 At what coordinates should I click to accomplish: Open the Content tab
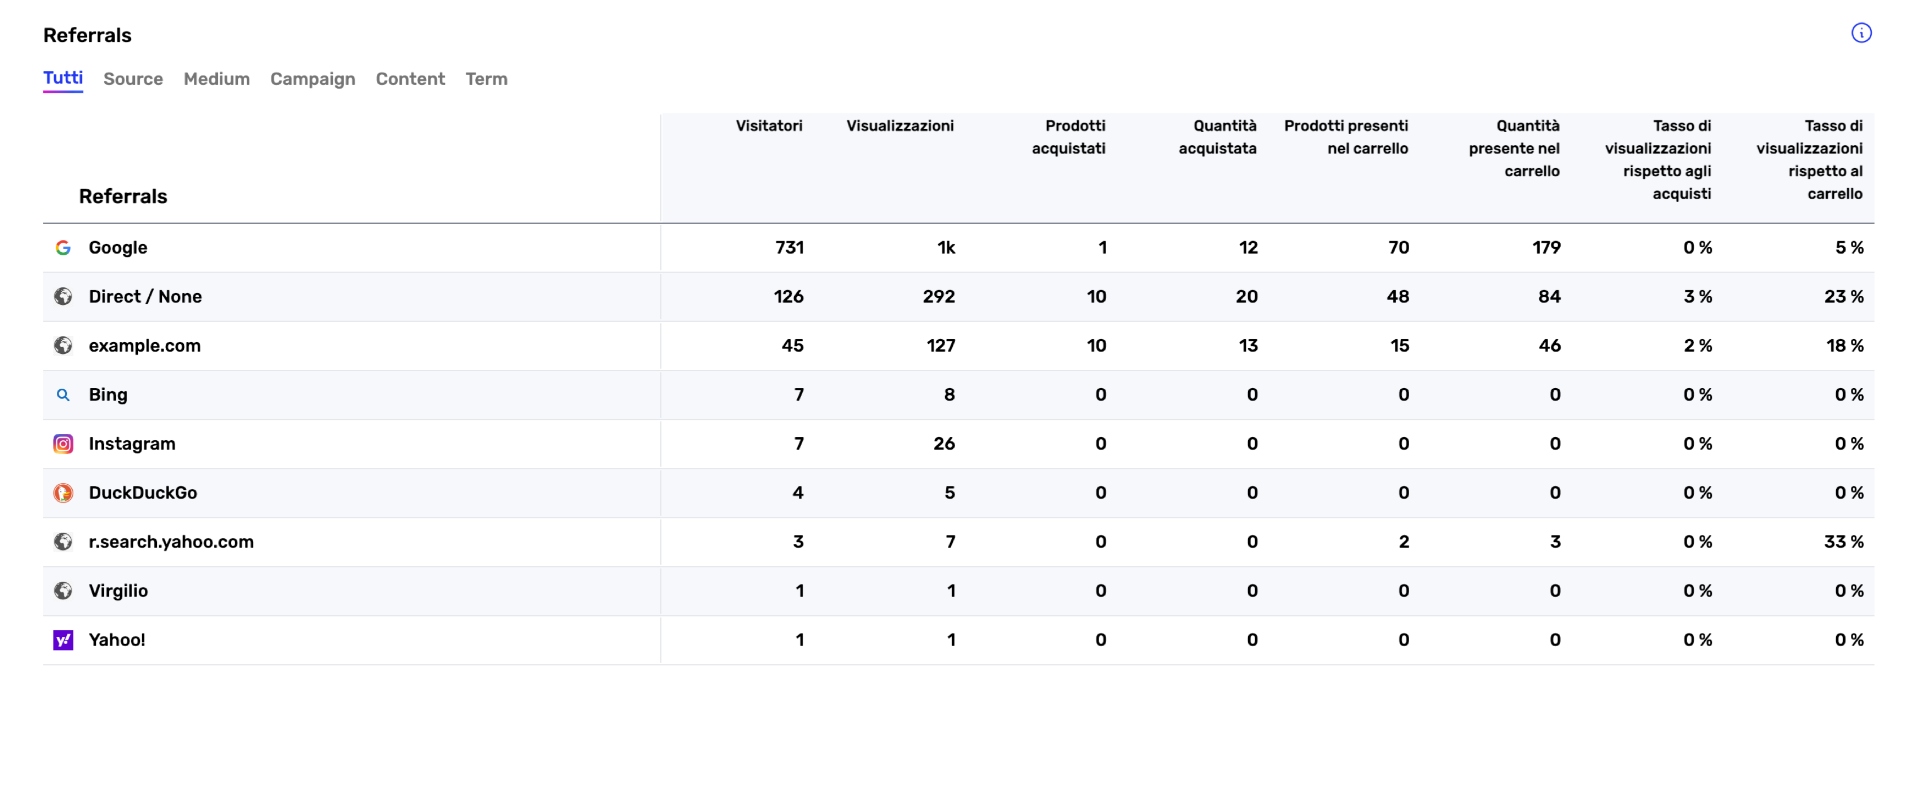(410, 79)
